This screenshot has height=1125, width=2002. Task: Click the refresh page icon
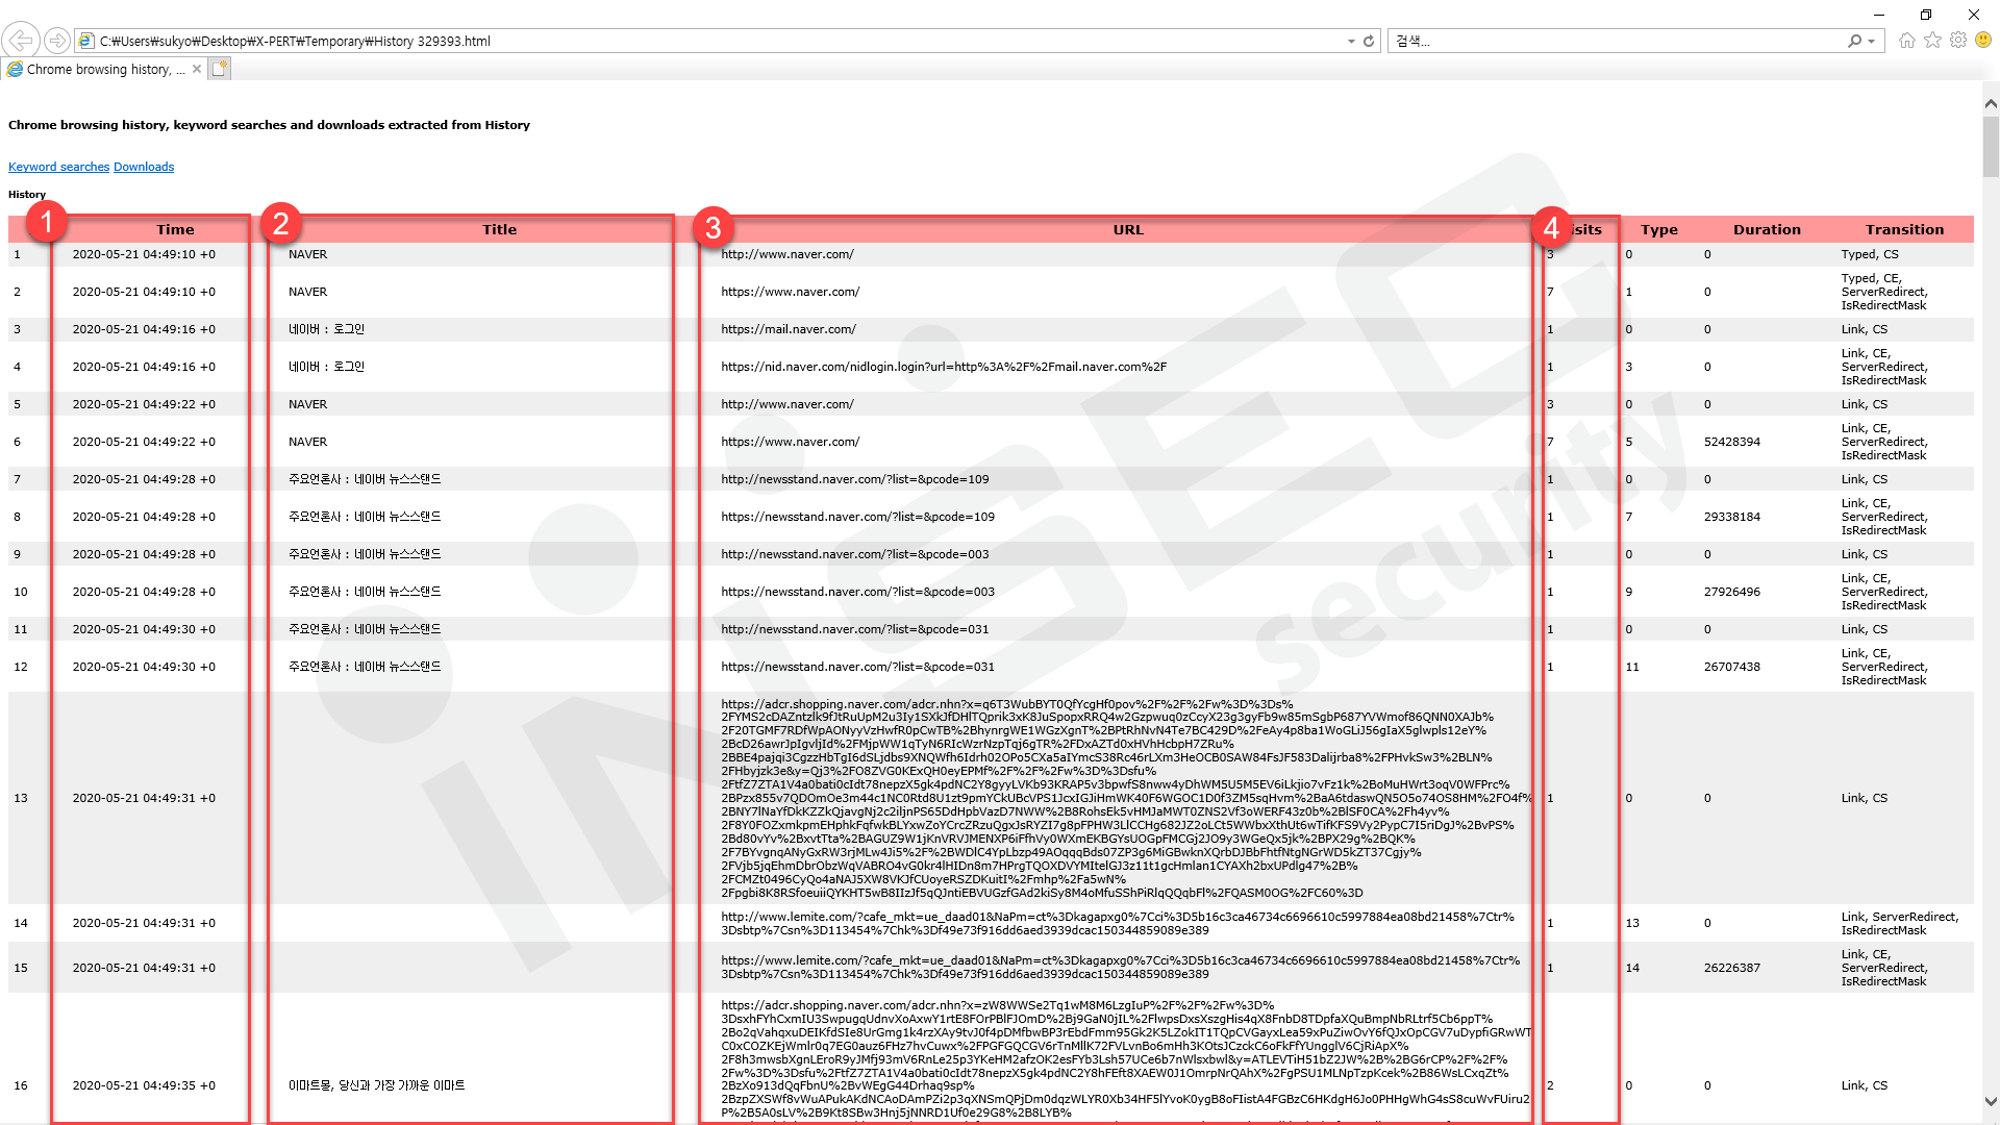point(1369,41)
